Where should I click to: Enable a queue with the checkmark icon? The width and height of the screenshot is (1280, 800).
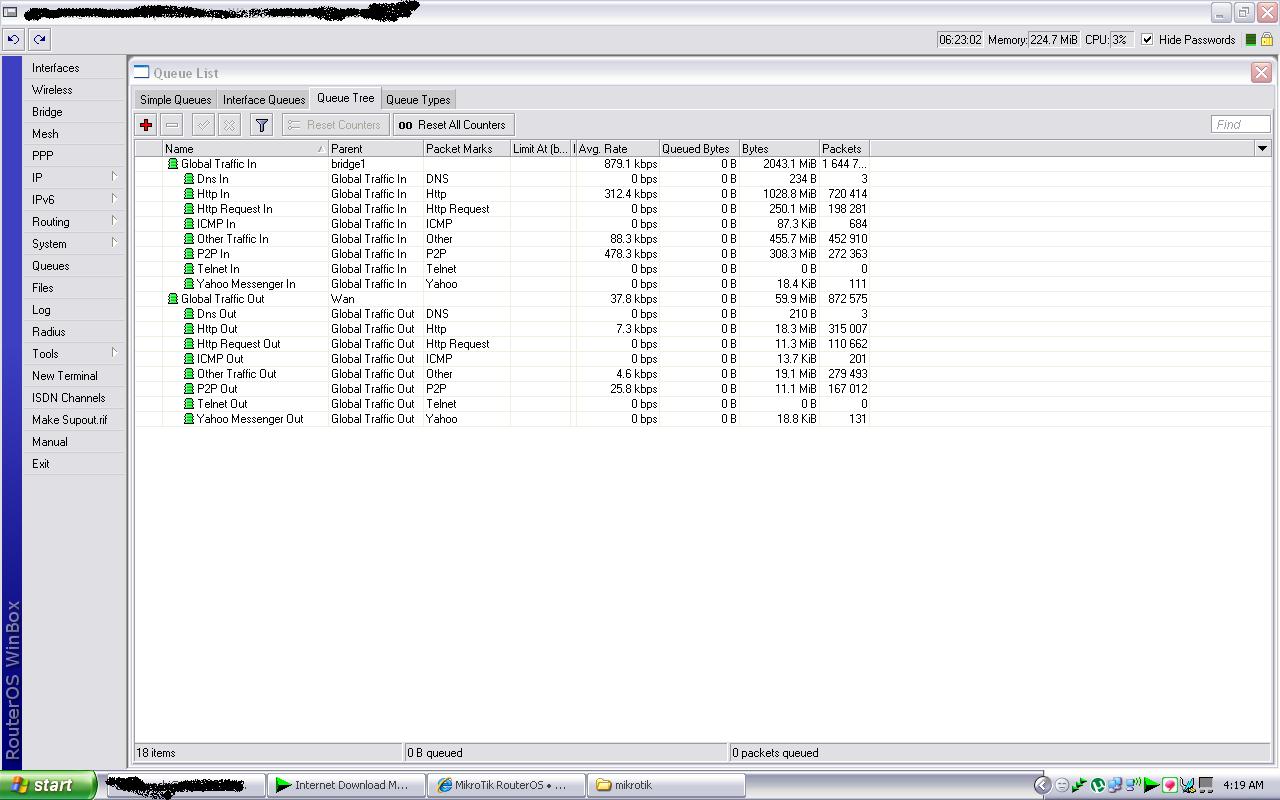click(x=203, y=124)
